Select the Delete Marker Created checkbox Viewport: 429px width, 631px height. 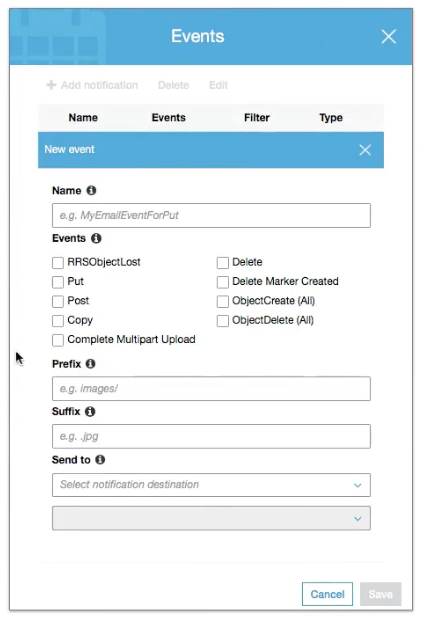pyautogui.click(x=223, y=282)
